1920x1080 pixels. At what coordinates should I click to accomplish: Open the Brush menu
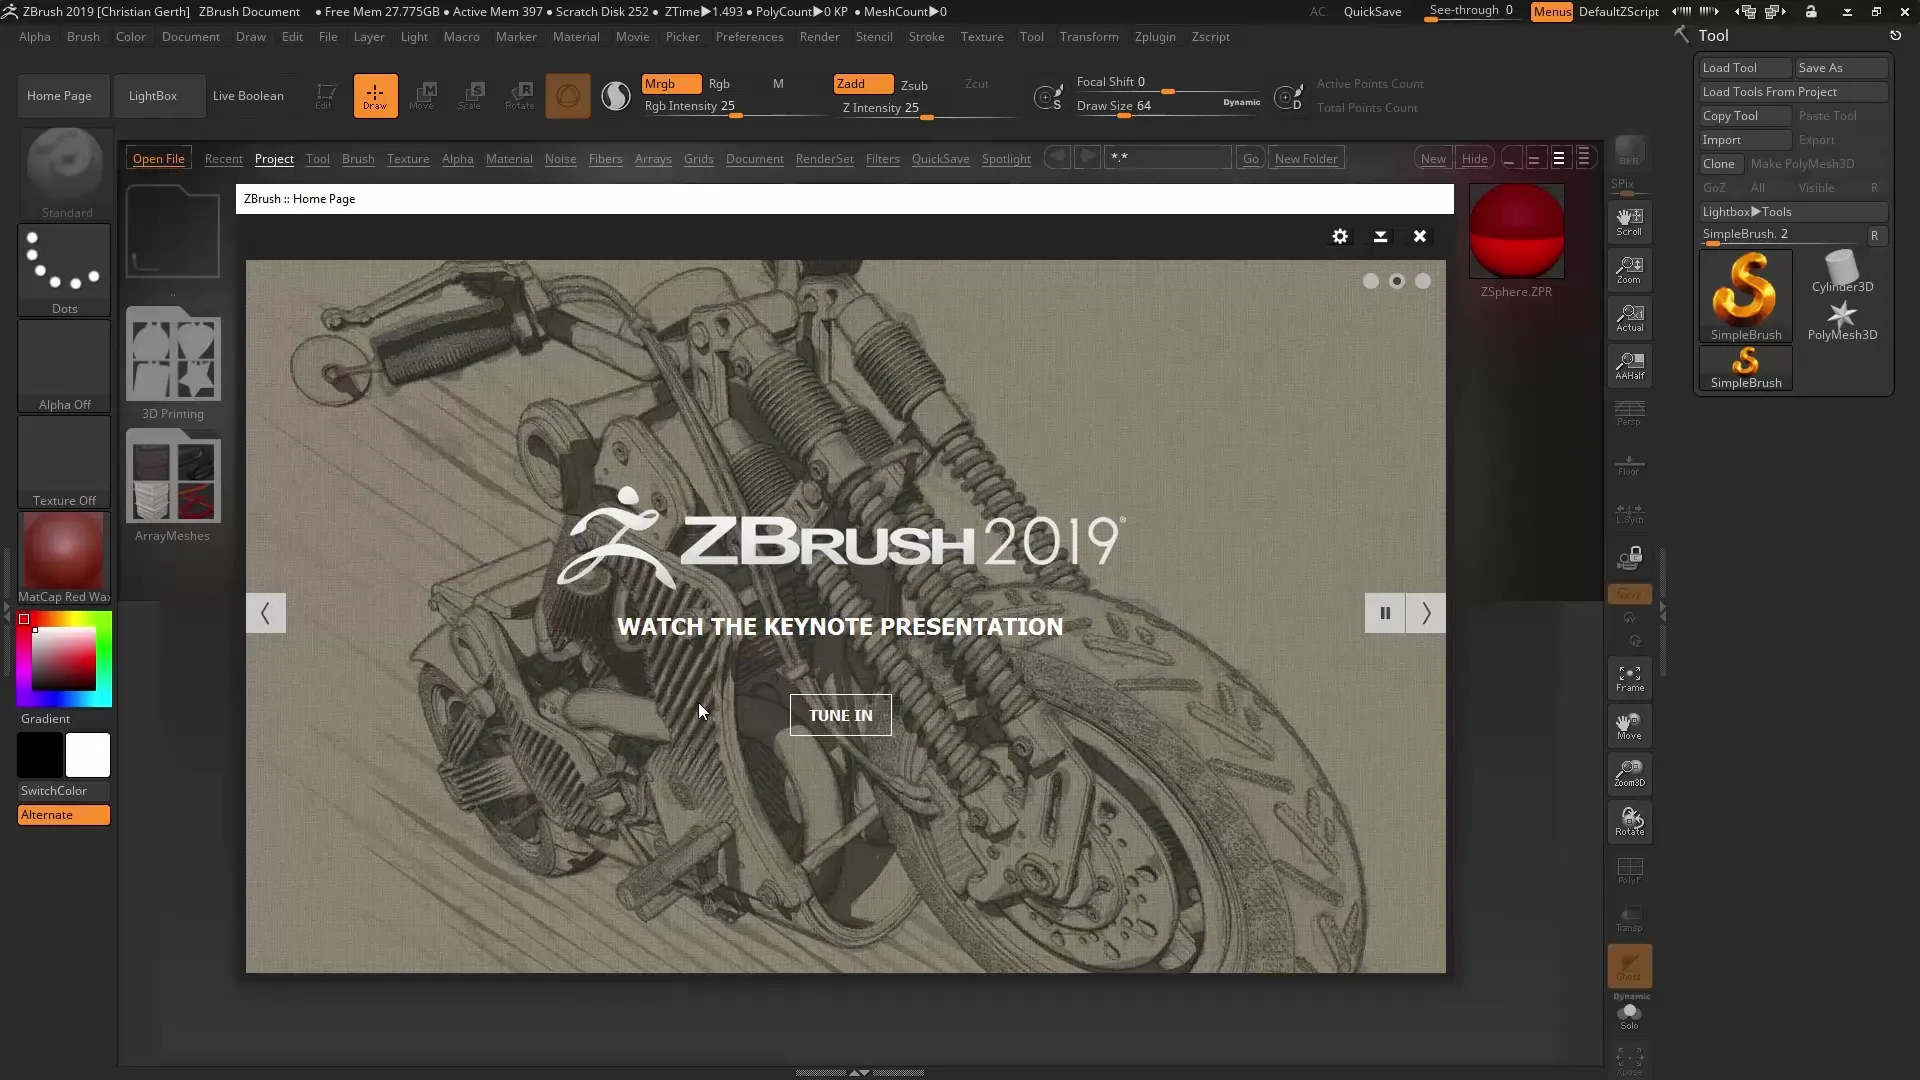click(x=83, y=37)
